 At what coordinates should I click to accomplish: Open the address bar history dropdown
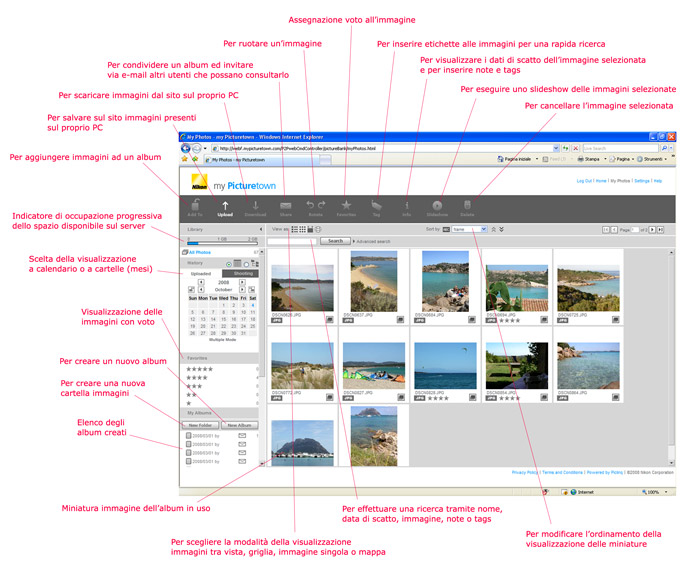[556, 148]
